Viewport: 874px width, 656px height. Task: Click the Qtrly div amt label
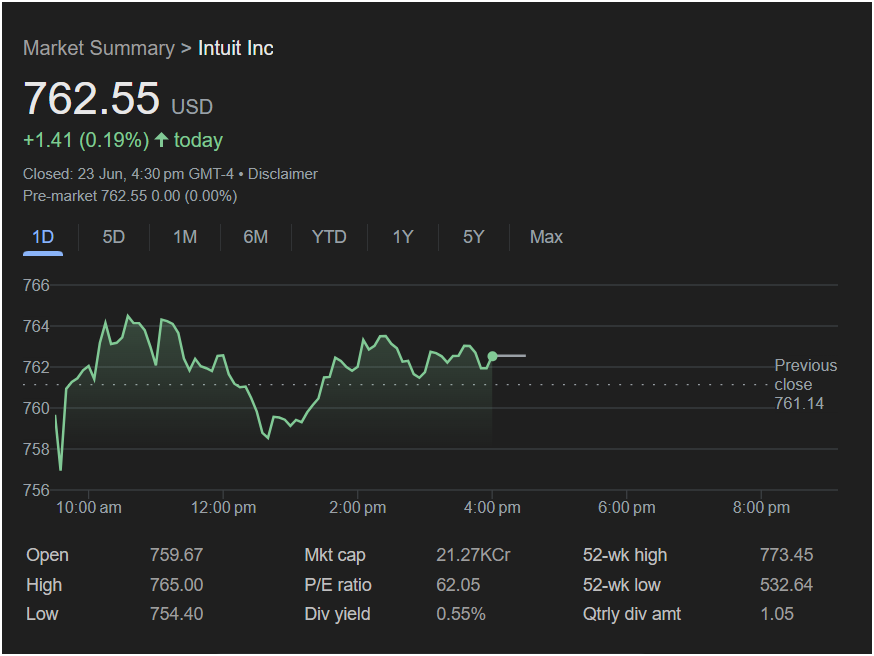632,614
